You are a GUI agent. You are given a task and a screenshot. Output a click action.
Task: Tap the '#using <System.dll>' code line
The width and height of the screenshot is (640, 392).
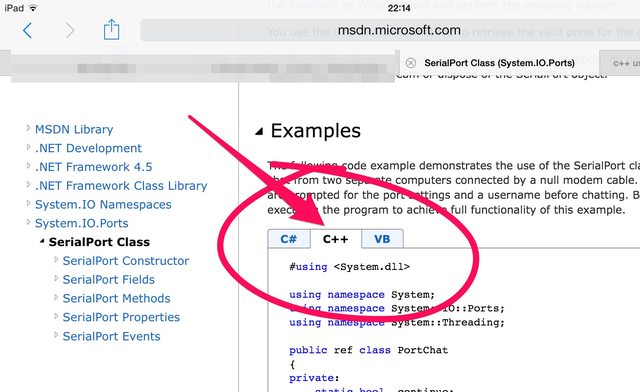tap(349, 267)
